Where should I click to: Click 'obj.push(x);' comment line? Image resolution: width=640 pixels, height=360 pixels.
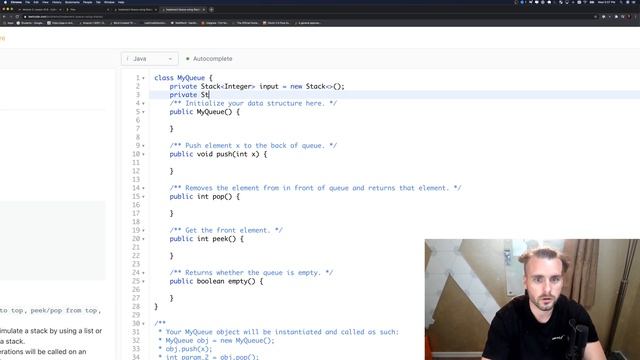click(x=186, y=349)
